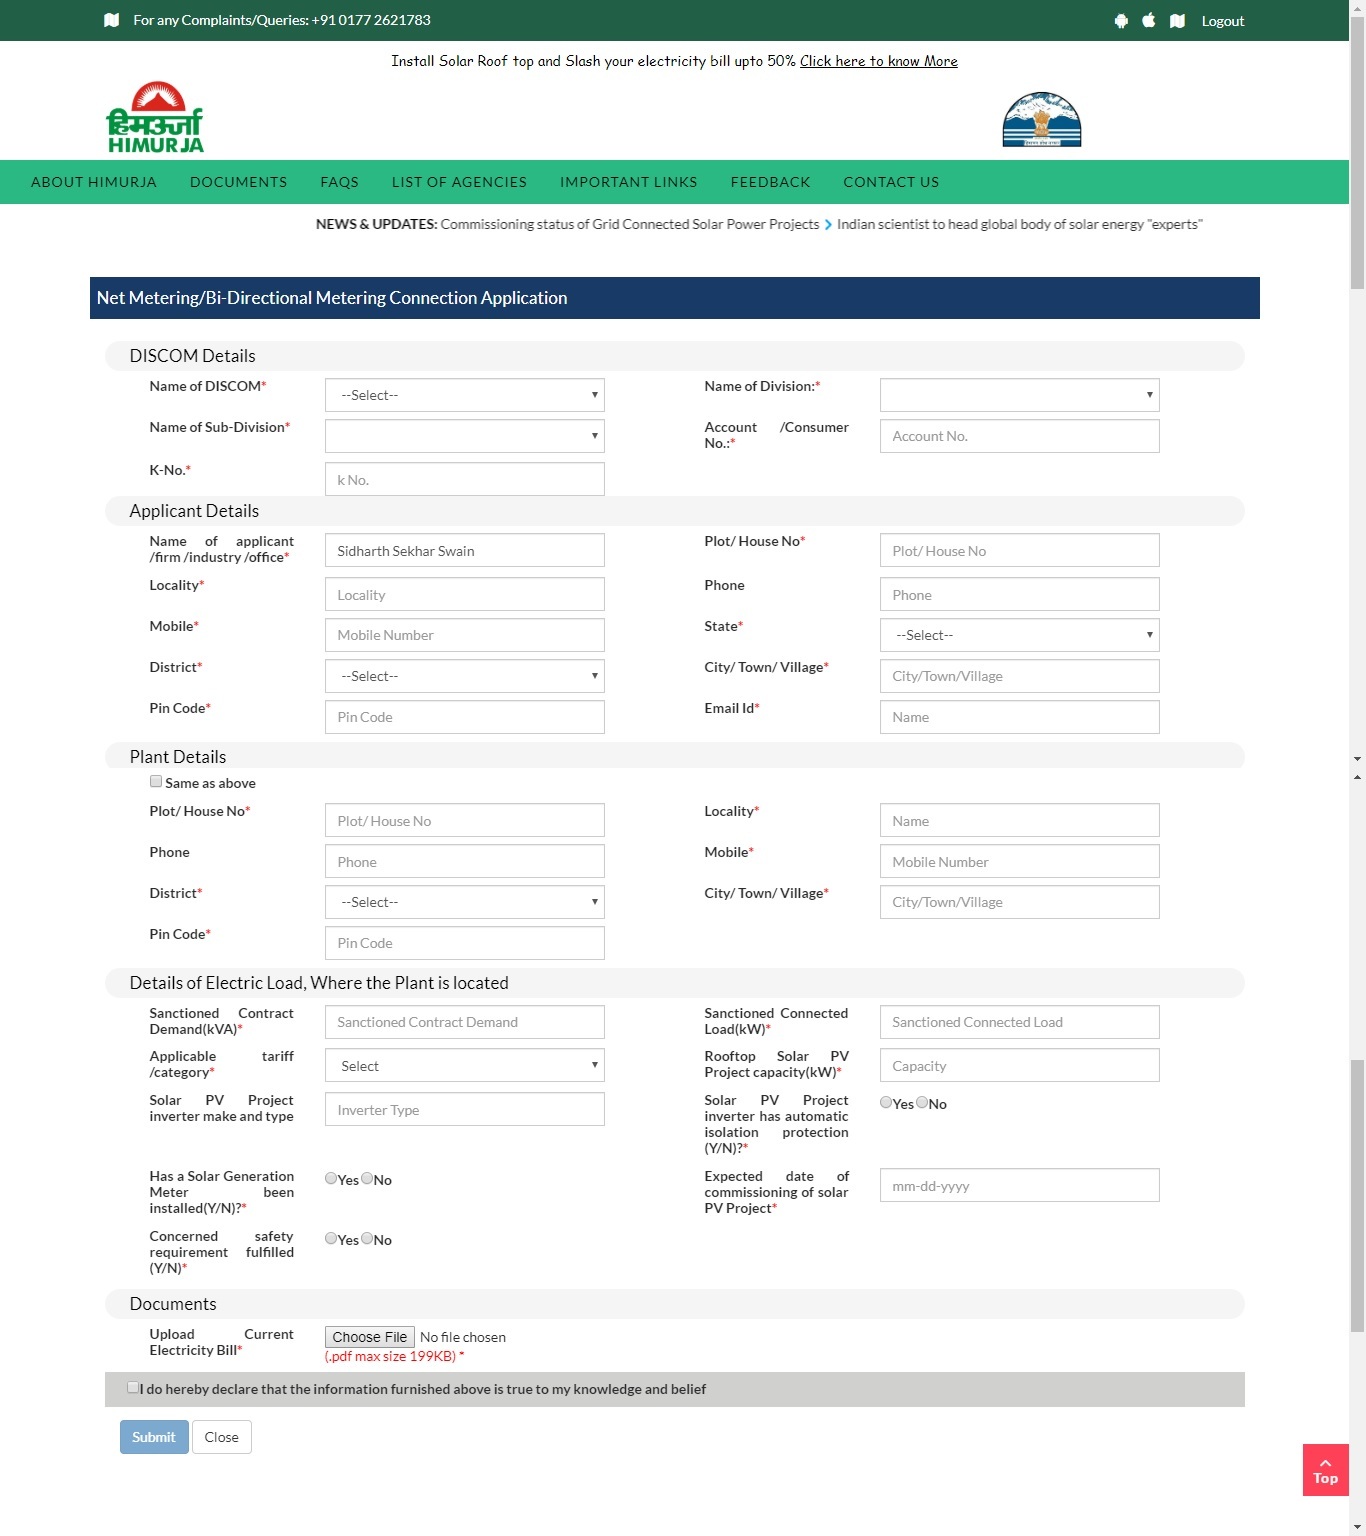Click the Account No. input field
This screenshot has width=1366, height=1536.
coord(1020,436)
